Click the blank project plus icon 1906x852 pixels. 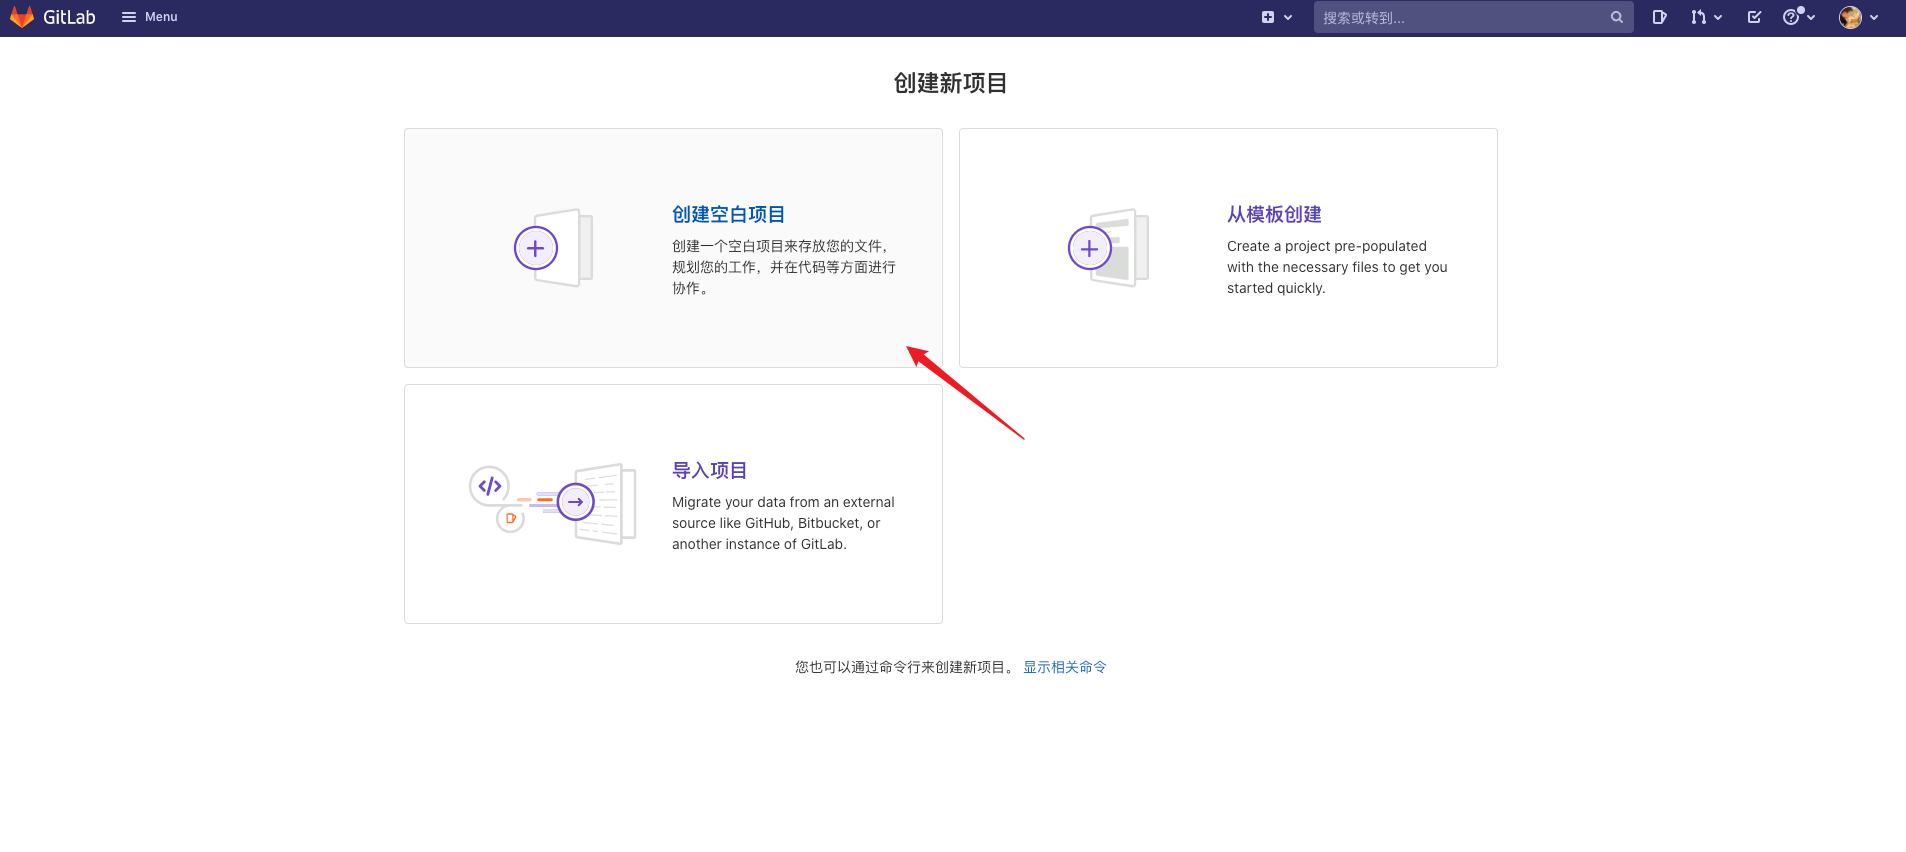[536, 248]
